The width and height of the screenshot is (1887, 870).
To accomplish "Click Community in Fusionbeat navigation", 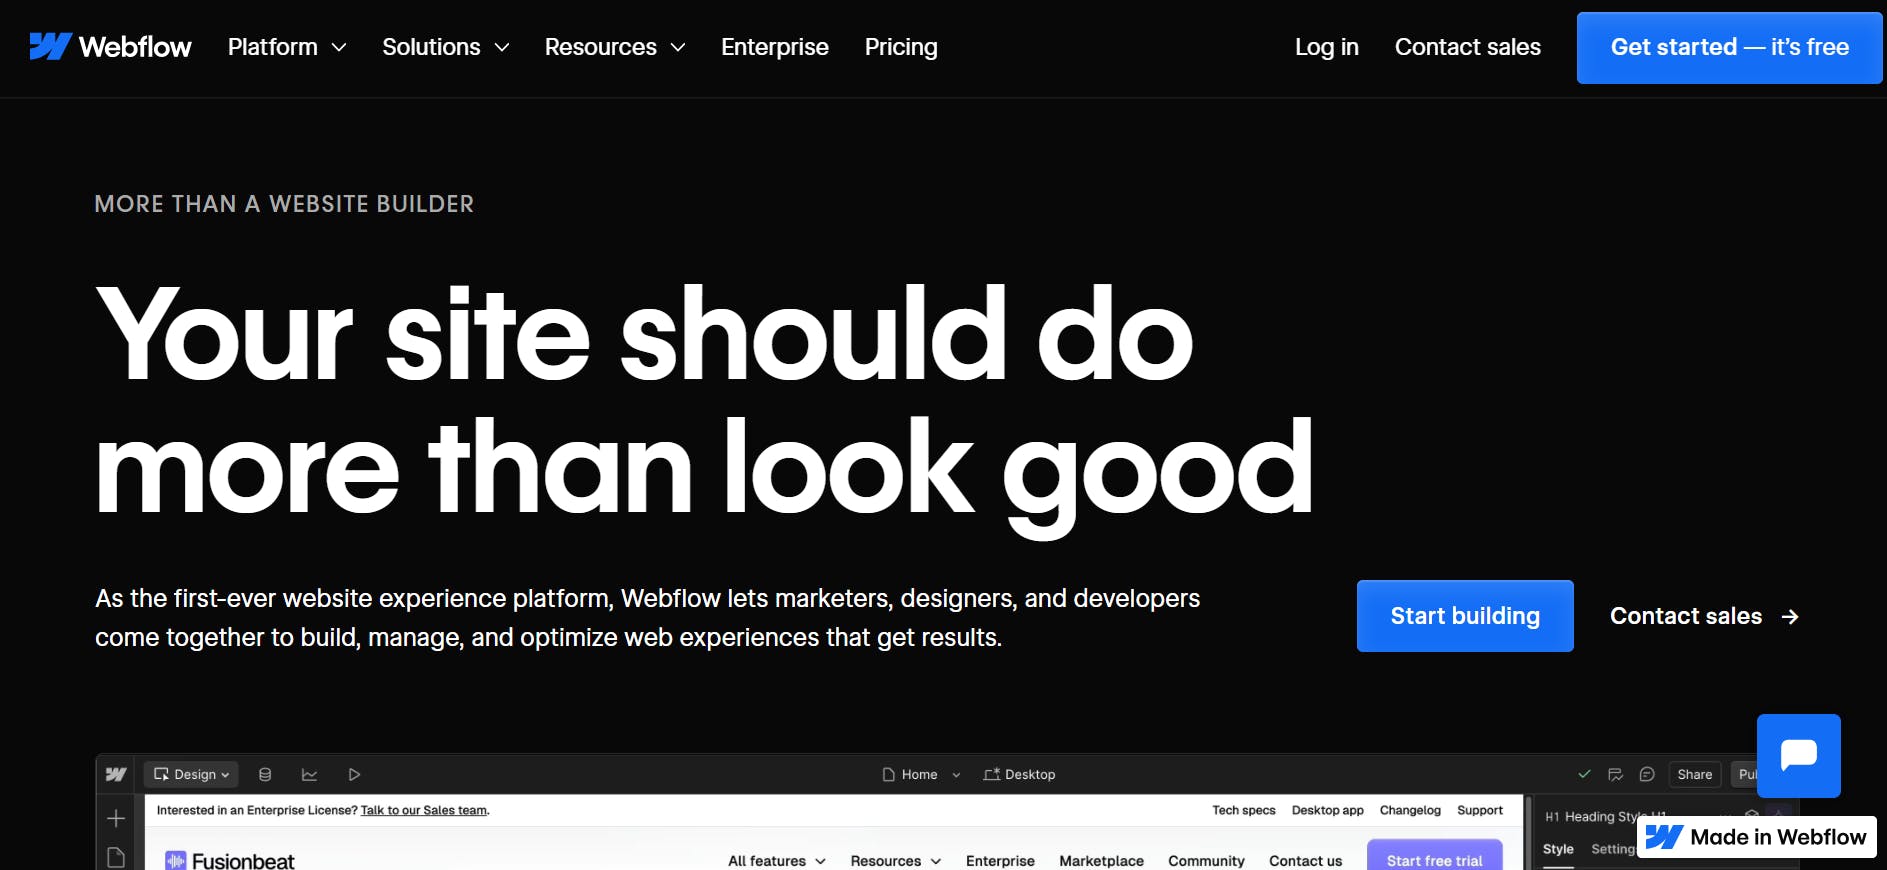I will pos(1206,861).
